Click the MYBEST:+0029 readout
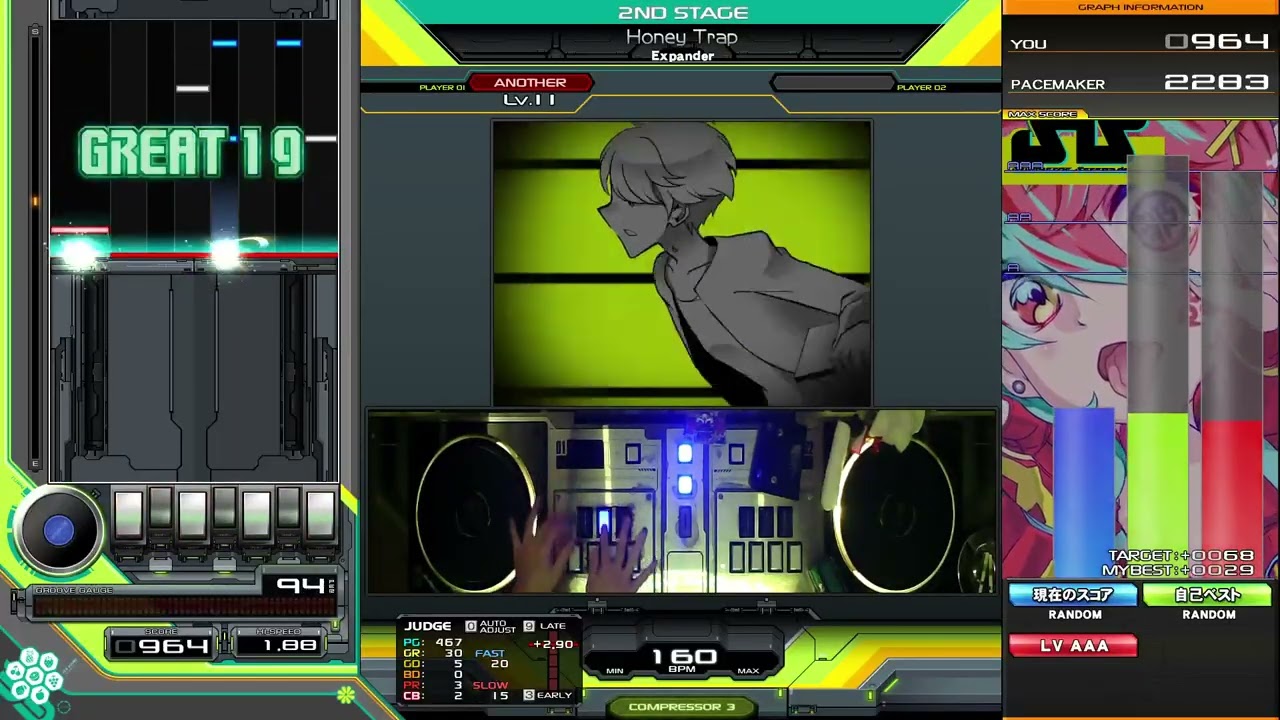 click(x=1178, y=570)
